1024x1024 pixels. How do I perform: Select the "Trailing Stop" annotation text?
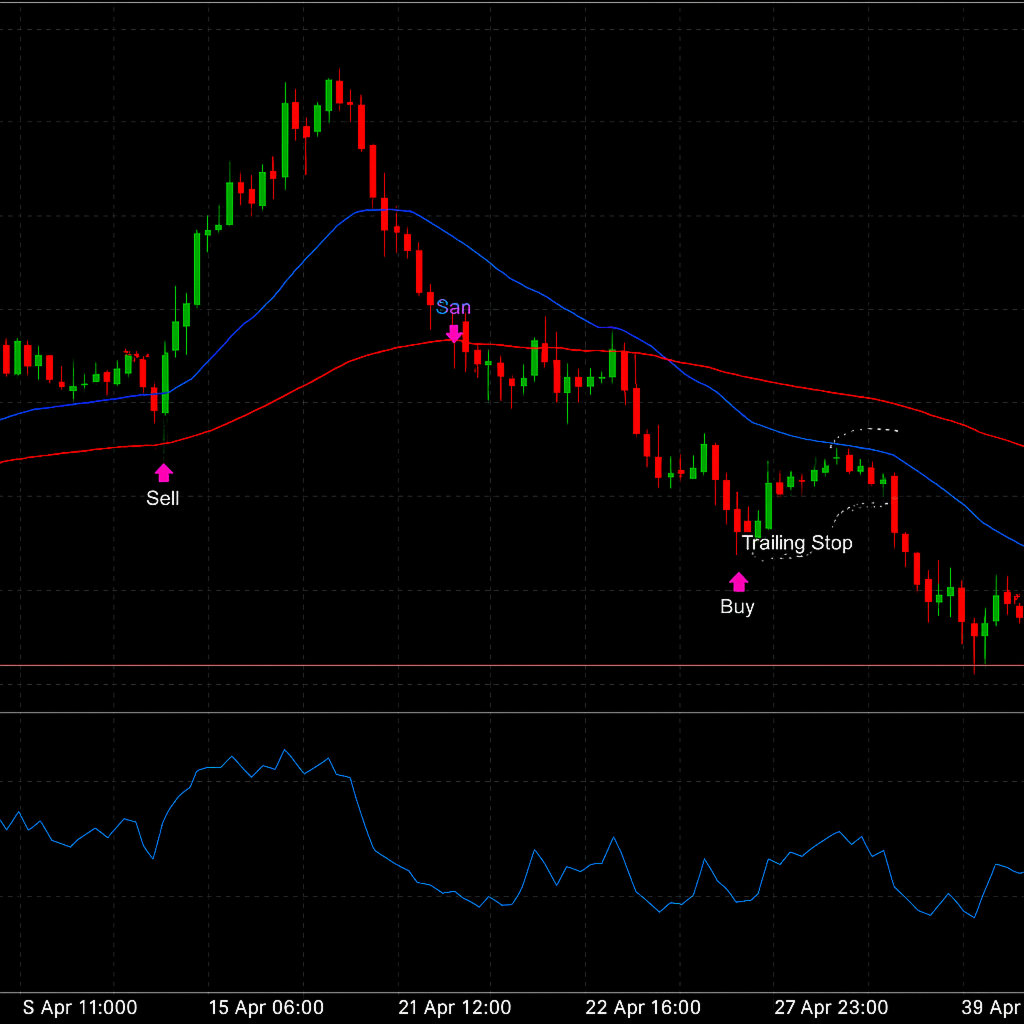pos(797,543)
